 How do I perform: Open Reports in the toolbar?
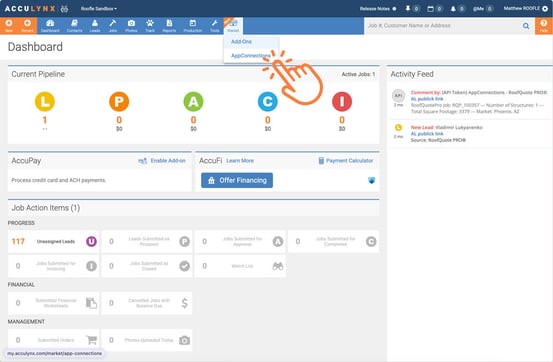(x=169, y=26)
